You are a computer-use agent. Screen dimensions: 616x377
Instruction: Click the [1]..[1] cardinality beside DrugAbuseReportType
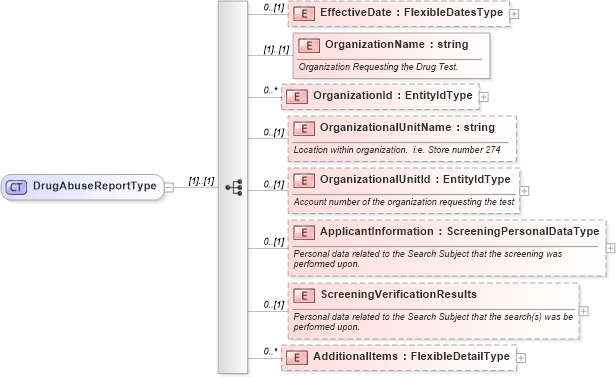202,181
